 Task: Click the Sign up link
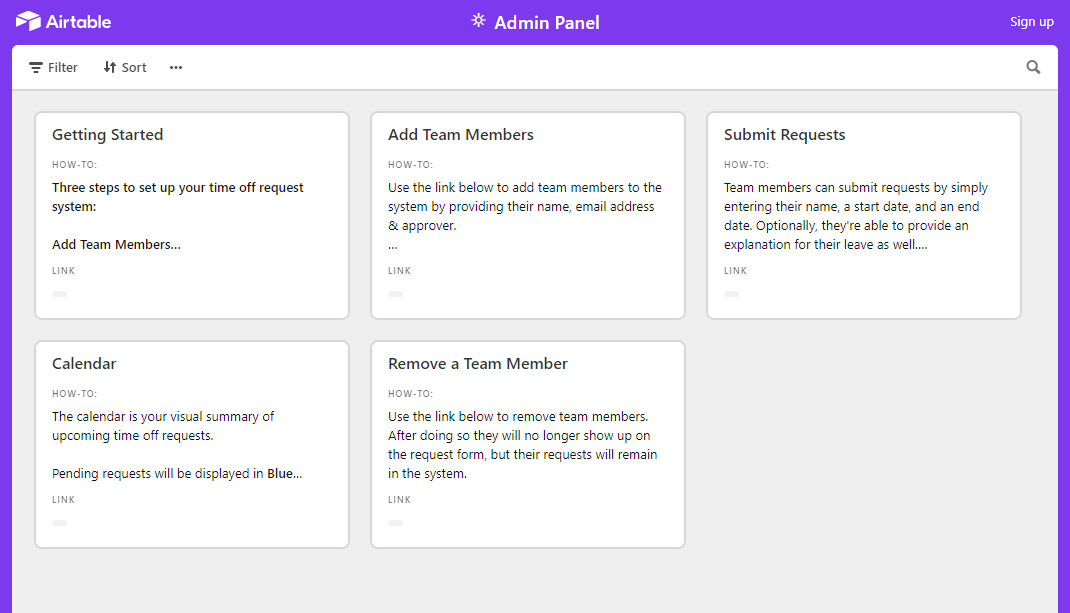coord(1031,22)
